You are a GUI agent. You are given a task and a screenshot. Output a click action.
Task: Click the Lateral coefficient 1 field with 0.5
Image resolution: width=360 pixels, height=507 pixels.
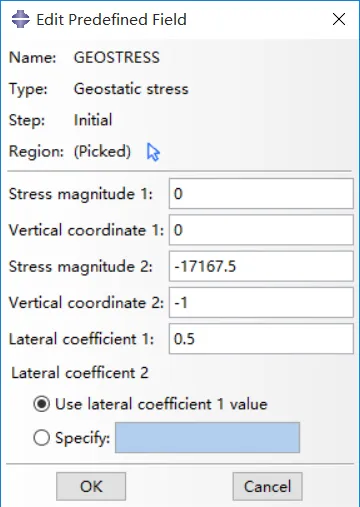click(261, 339)
